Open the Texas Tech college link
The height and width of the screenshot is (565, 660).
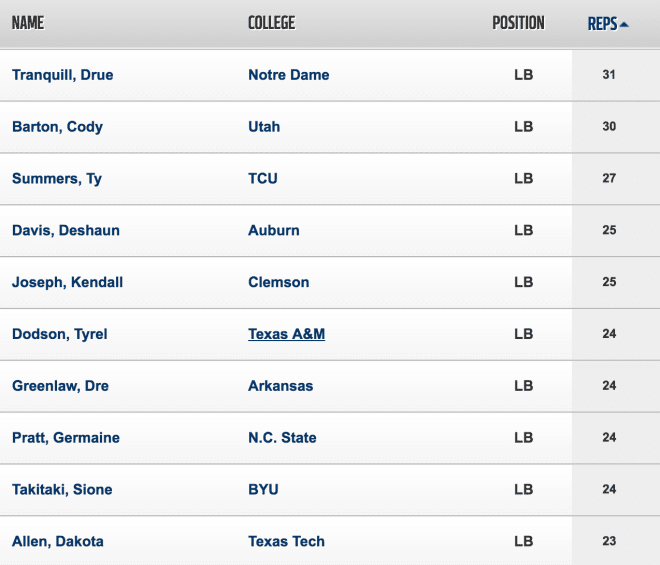click(286, 541)
